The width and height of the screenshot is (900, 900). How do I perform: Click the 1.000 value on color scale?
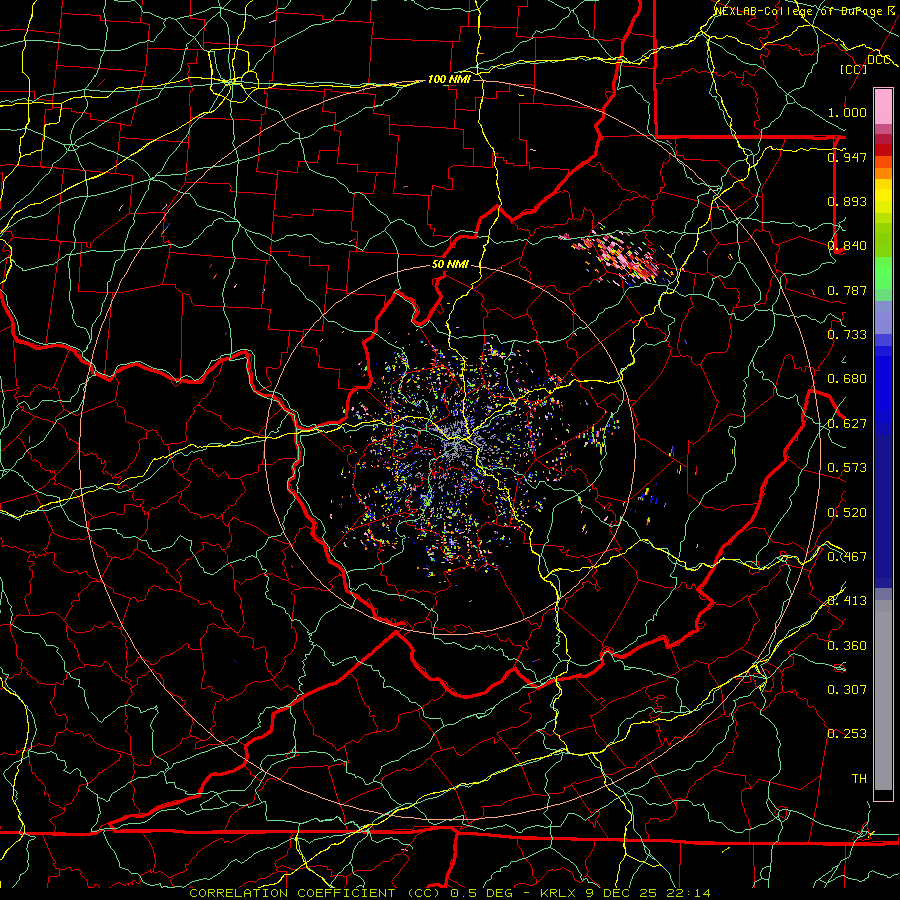(847, 112)
